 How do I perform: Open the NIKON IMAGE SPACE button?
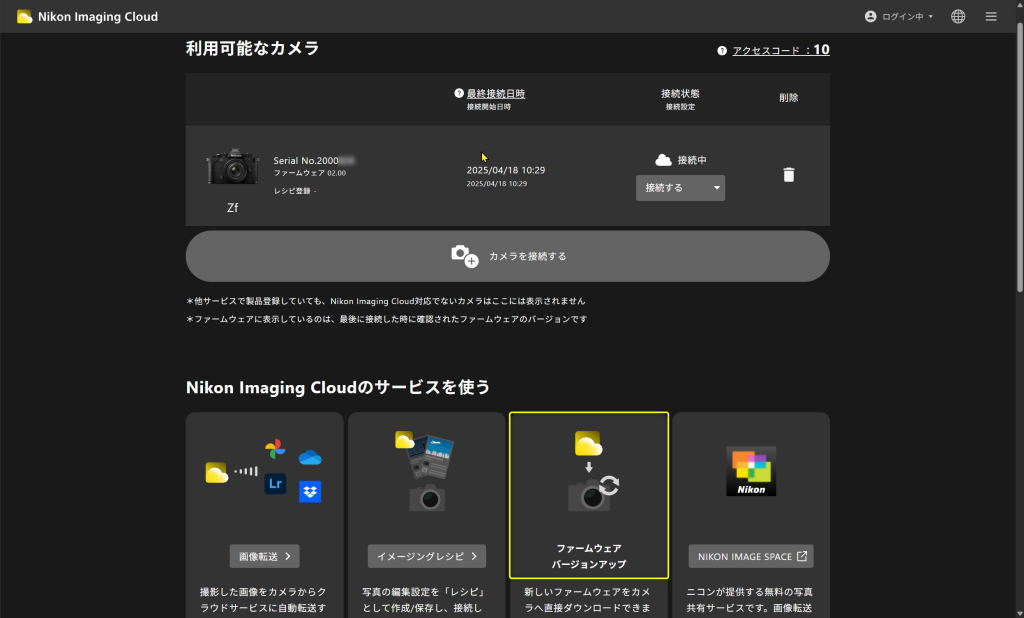[x=751, y=557]
